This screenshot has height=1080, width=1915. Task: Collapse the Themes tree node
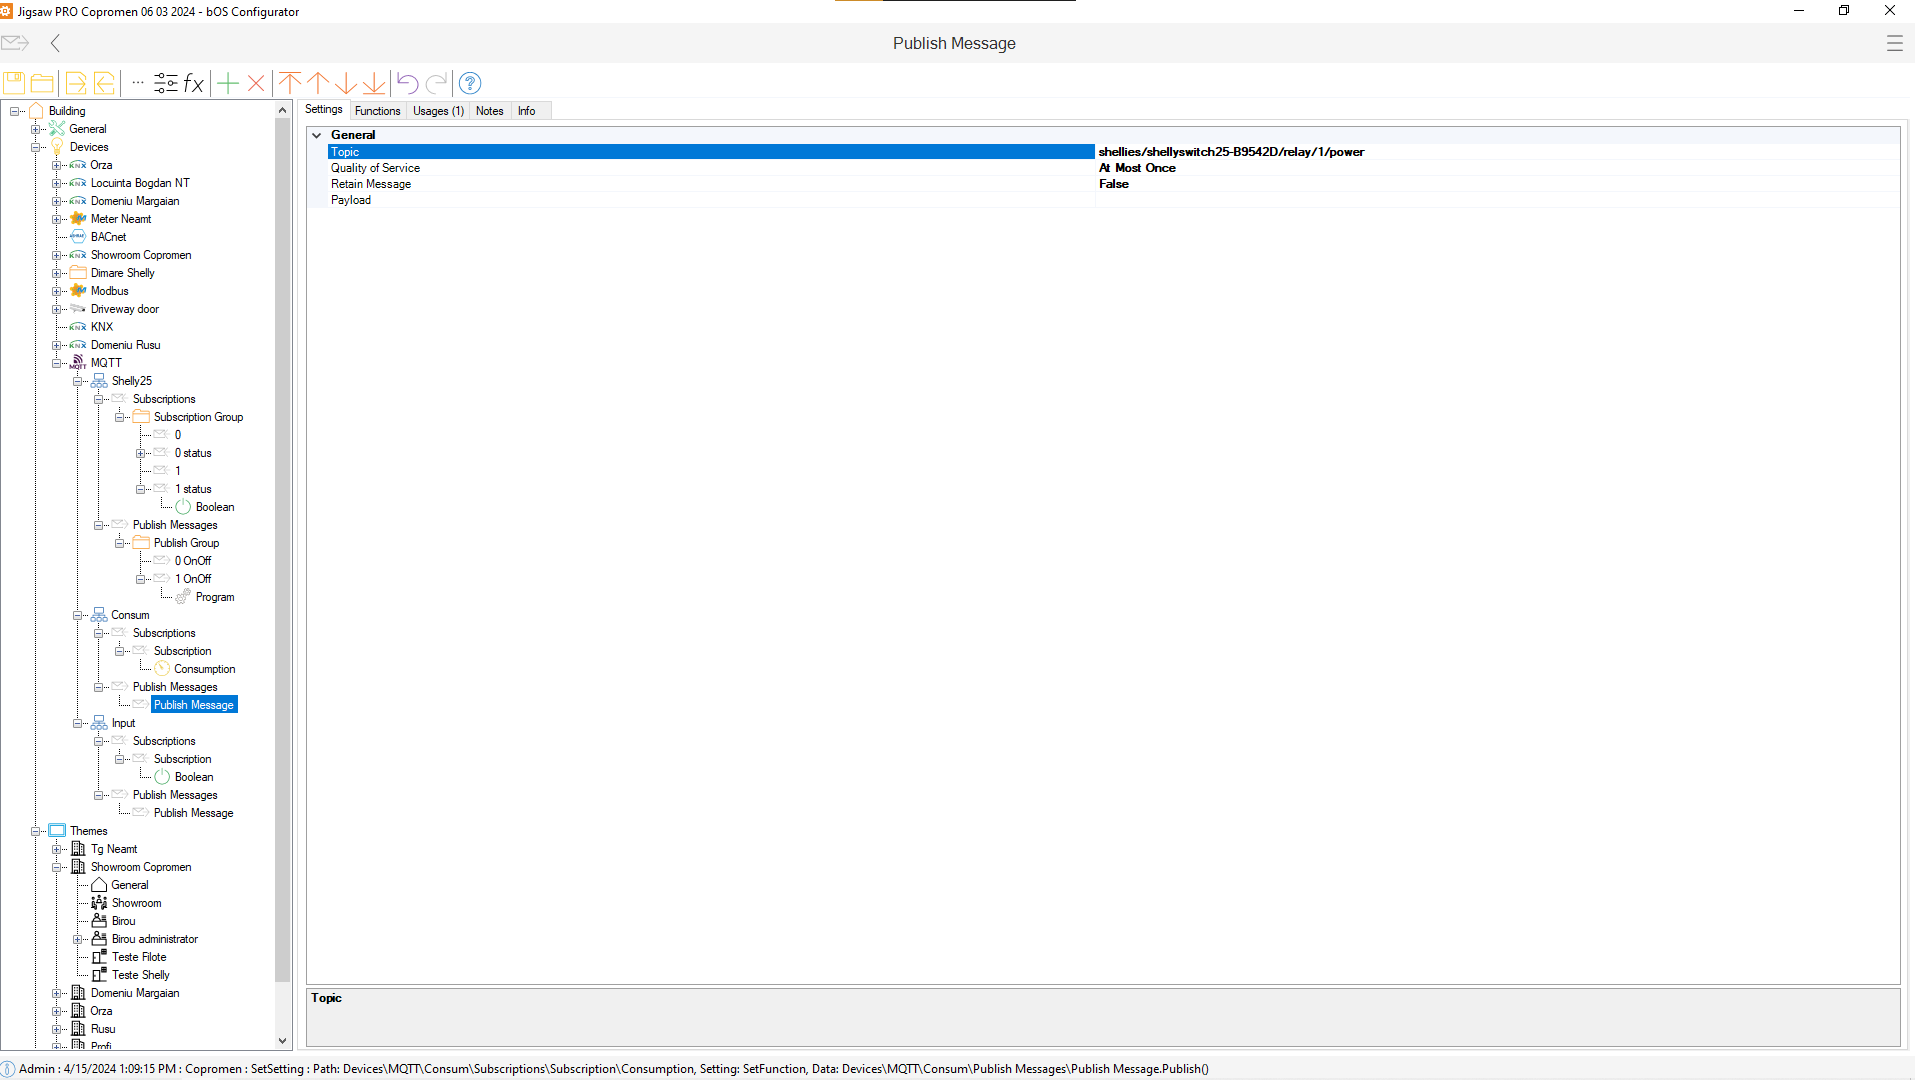coord(36,831)
